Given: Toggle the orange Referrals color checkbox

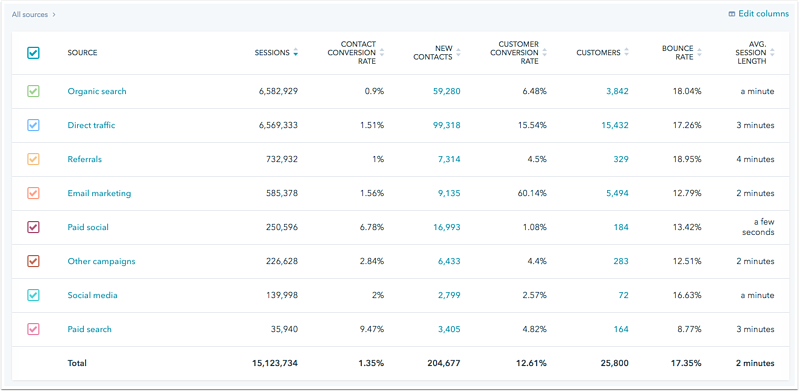Looking at the screenshot, I should click(33, 159).
